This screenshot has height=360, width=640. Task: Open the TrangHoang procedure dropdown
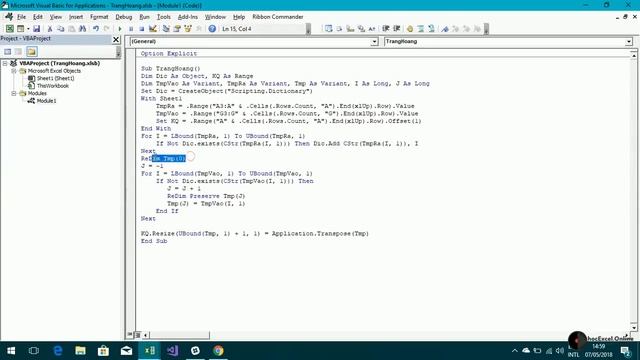point(628,42)
